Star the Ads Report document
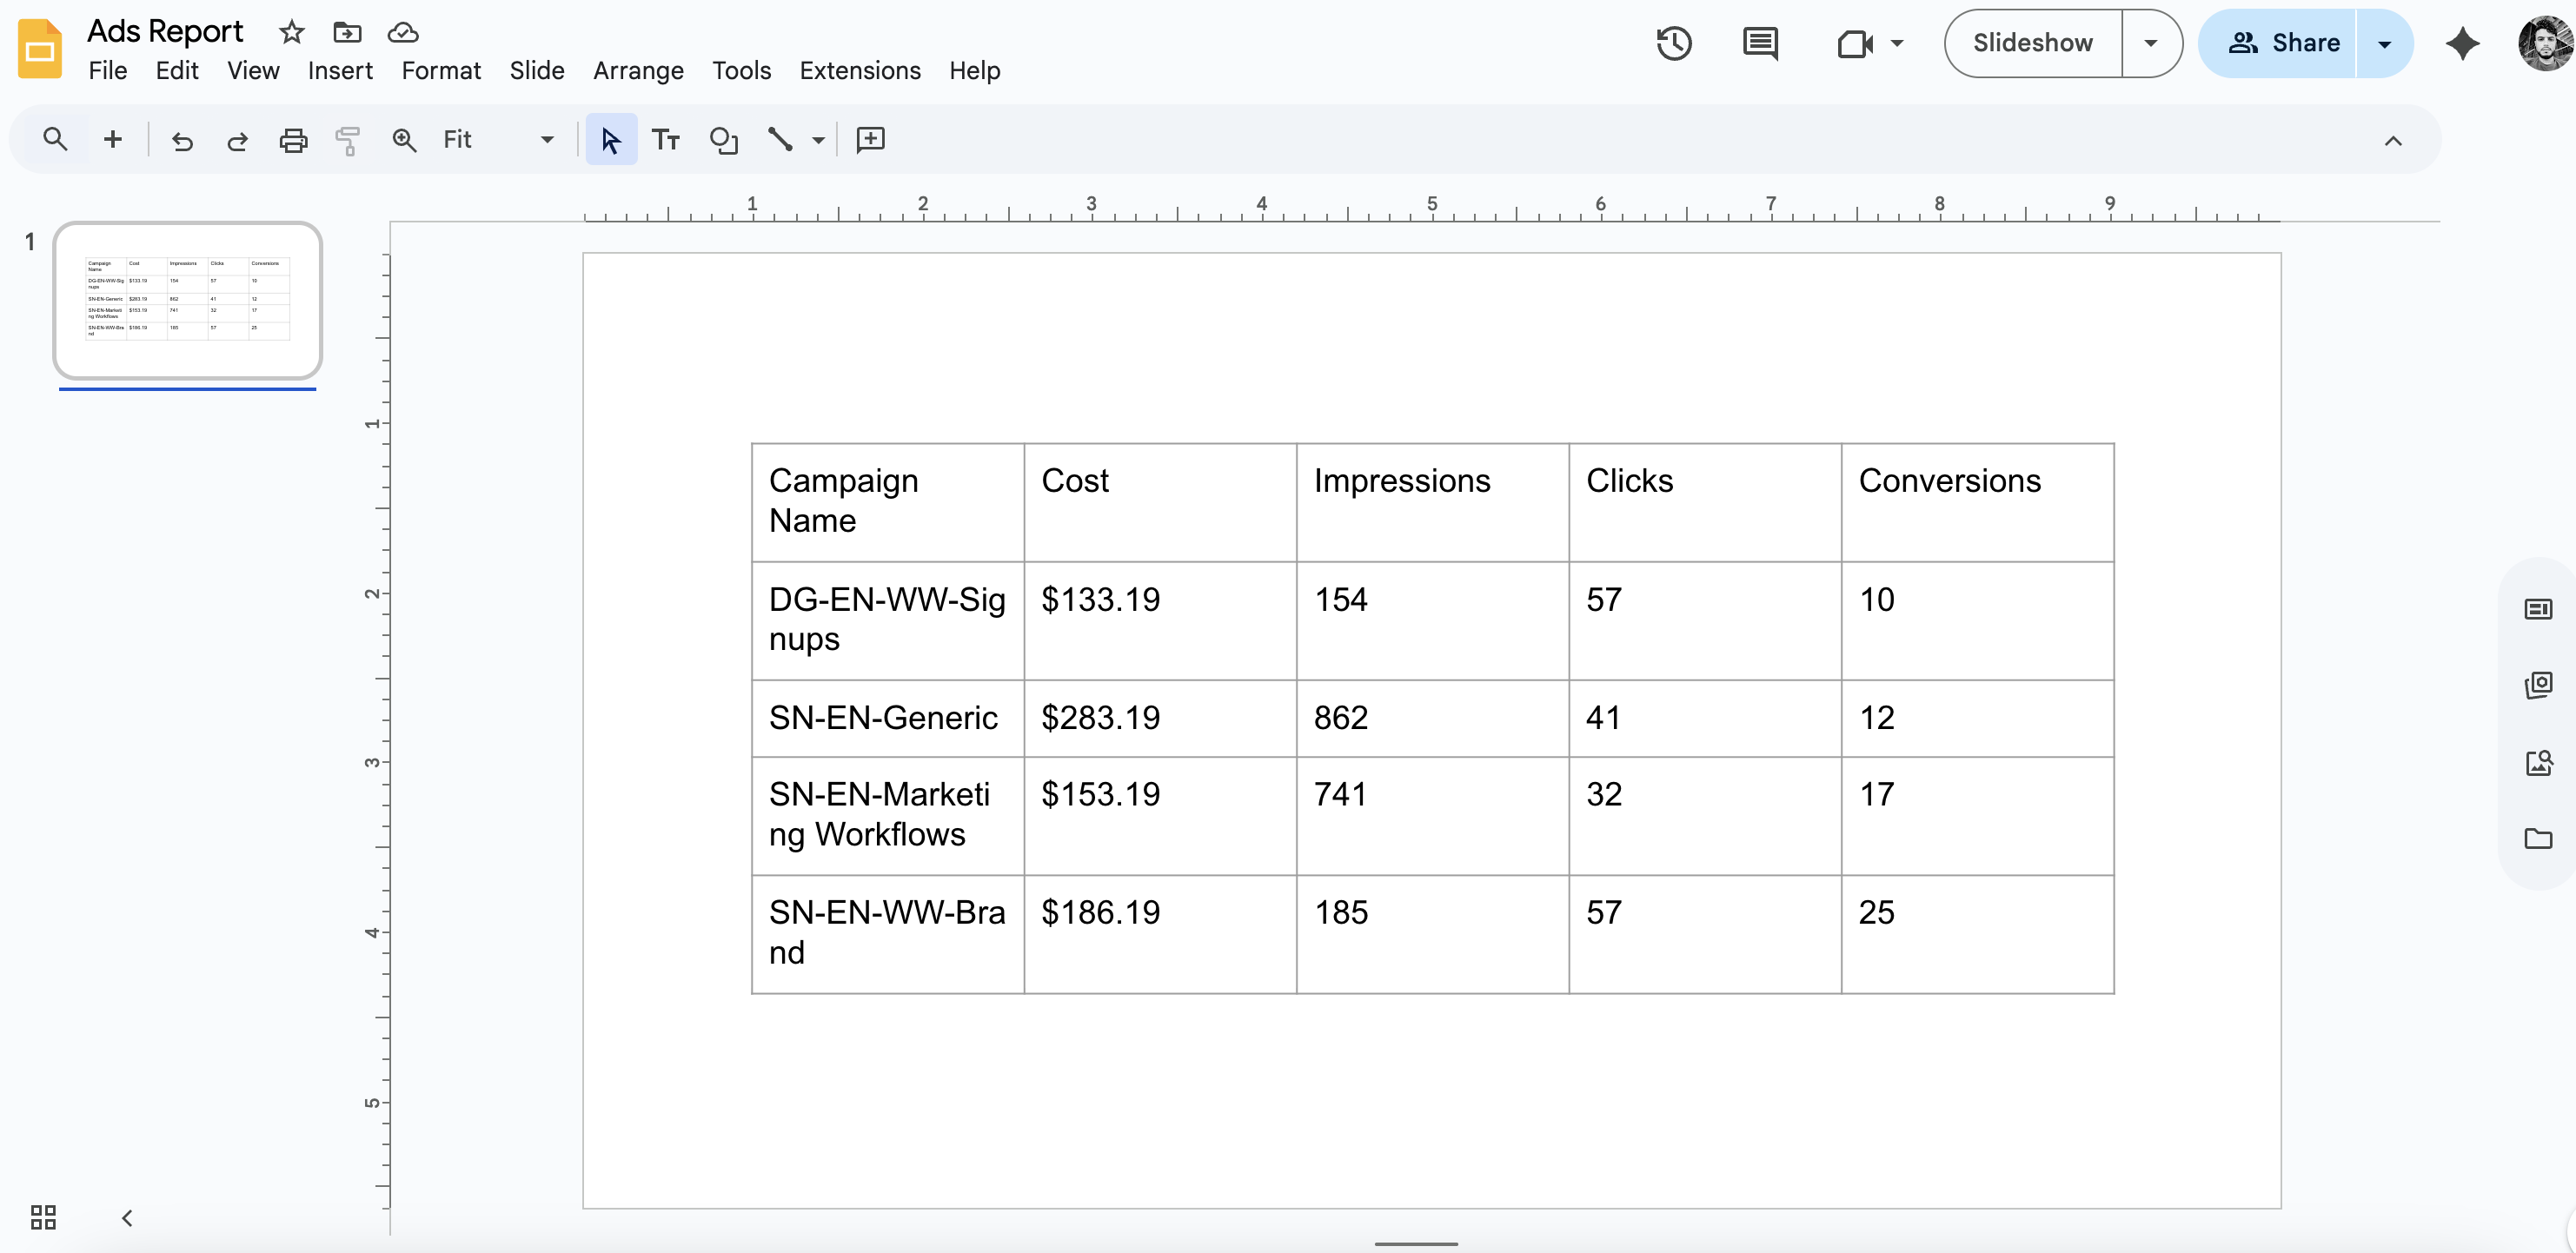This screenshot has height=1253, width=2576. tap(291, 32)
